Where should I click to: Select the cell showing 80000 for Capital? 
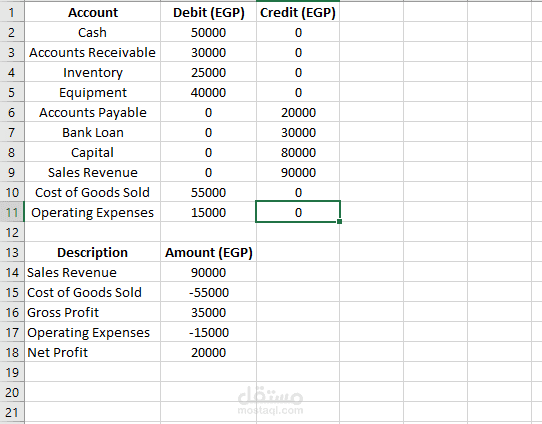(298, 152)
